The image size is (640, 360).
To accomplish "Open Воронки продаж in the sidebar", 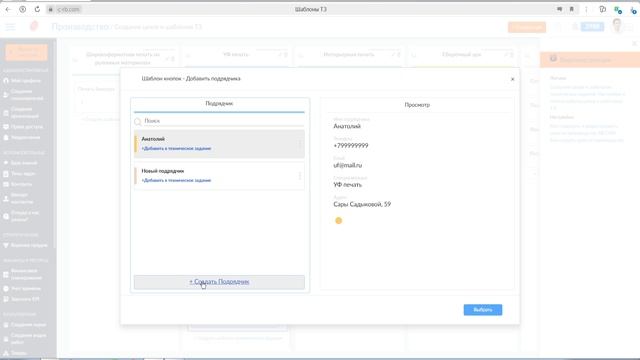I will pyautogui.click(x=29, y=245).
